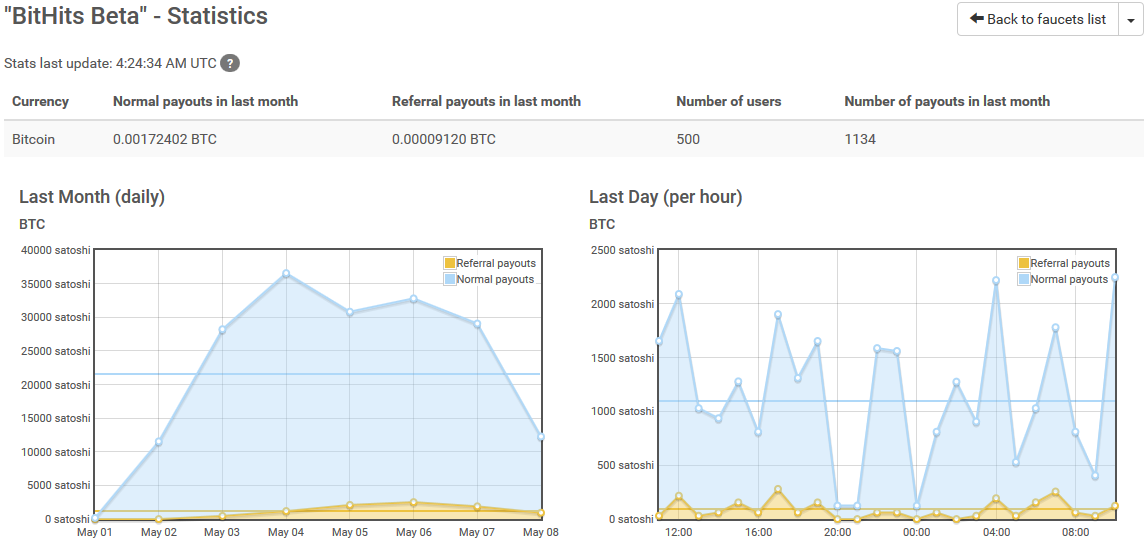
Task: Click the May 04 normal payouts peak data point
Action: [286, 273]
